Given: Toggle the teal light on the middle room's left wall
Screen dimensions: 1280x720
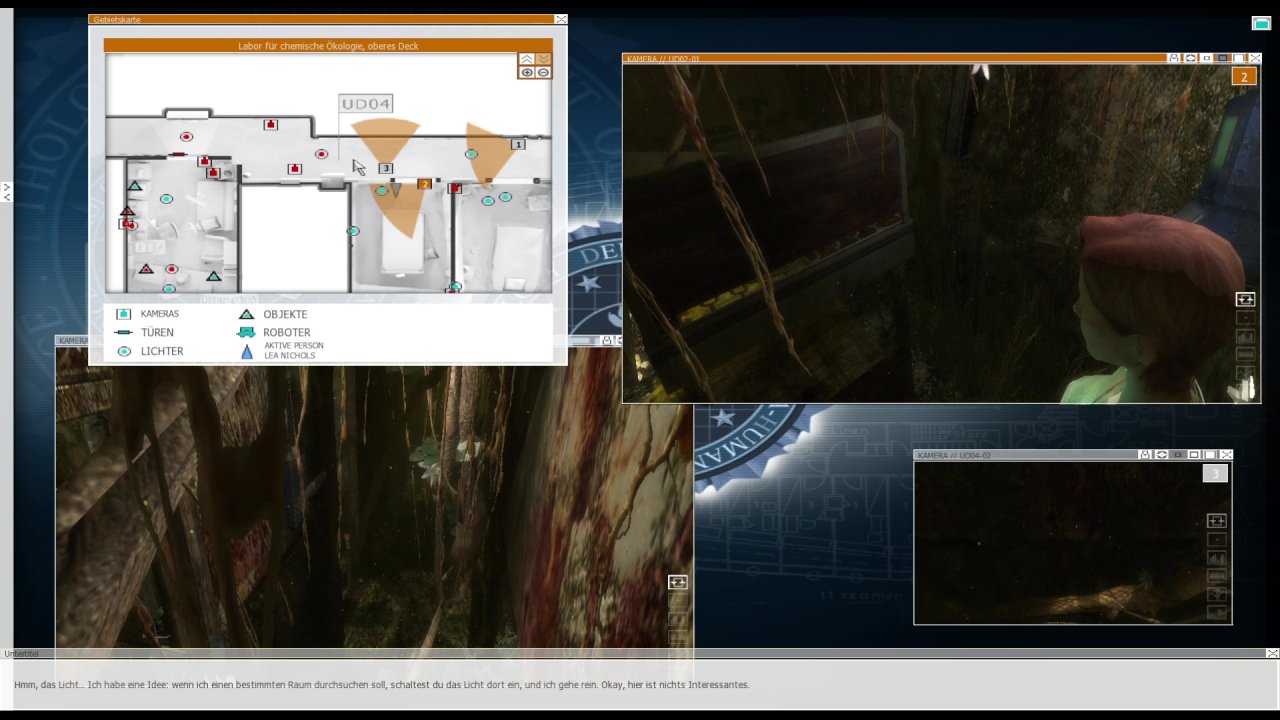Looking at the screenshot, I should (352, 231).
